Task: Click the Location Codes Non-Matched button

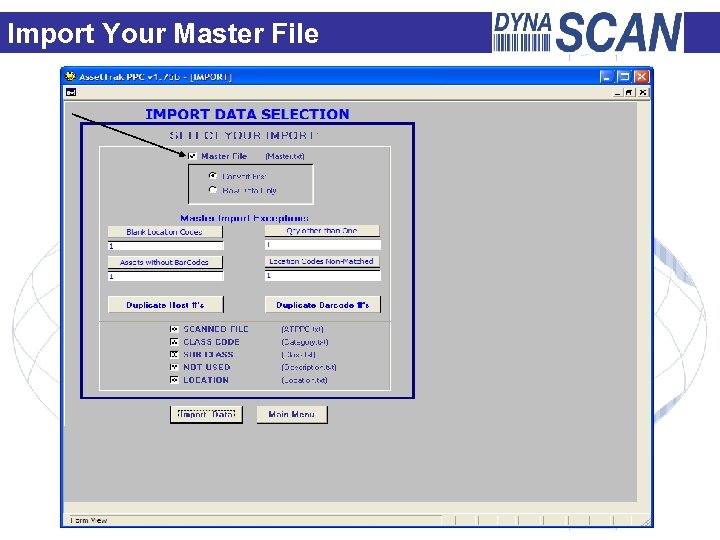Action: click(322, 261)
